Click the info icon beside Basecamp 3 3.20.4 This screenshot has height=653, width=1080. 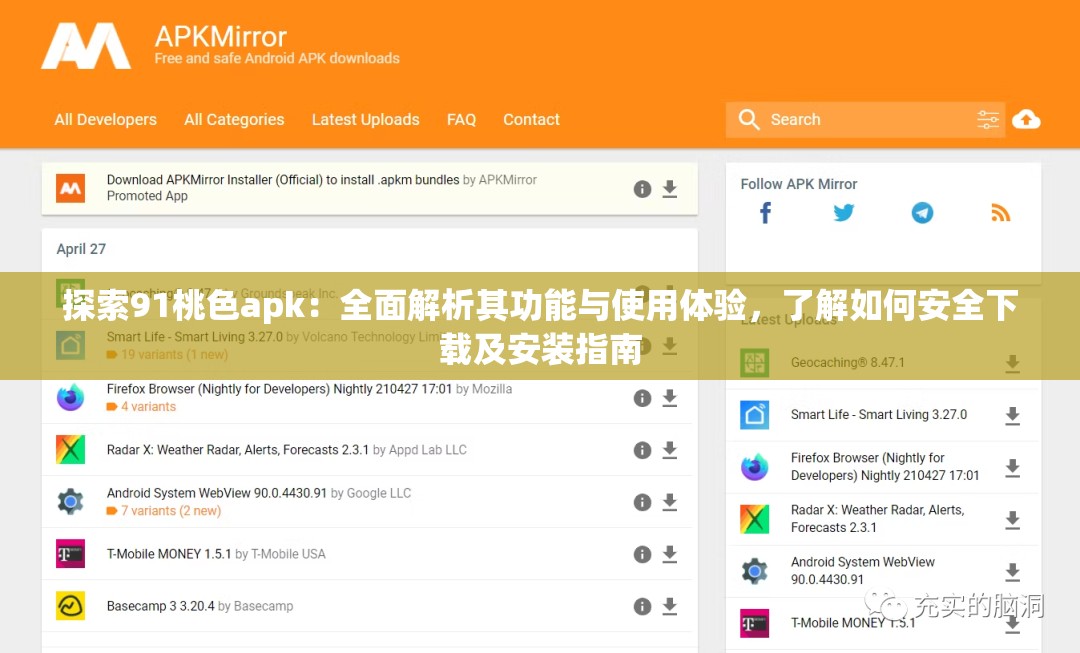(642, 606)
